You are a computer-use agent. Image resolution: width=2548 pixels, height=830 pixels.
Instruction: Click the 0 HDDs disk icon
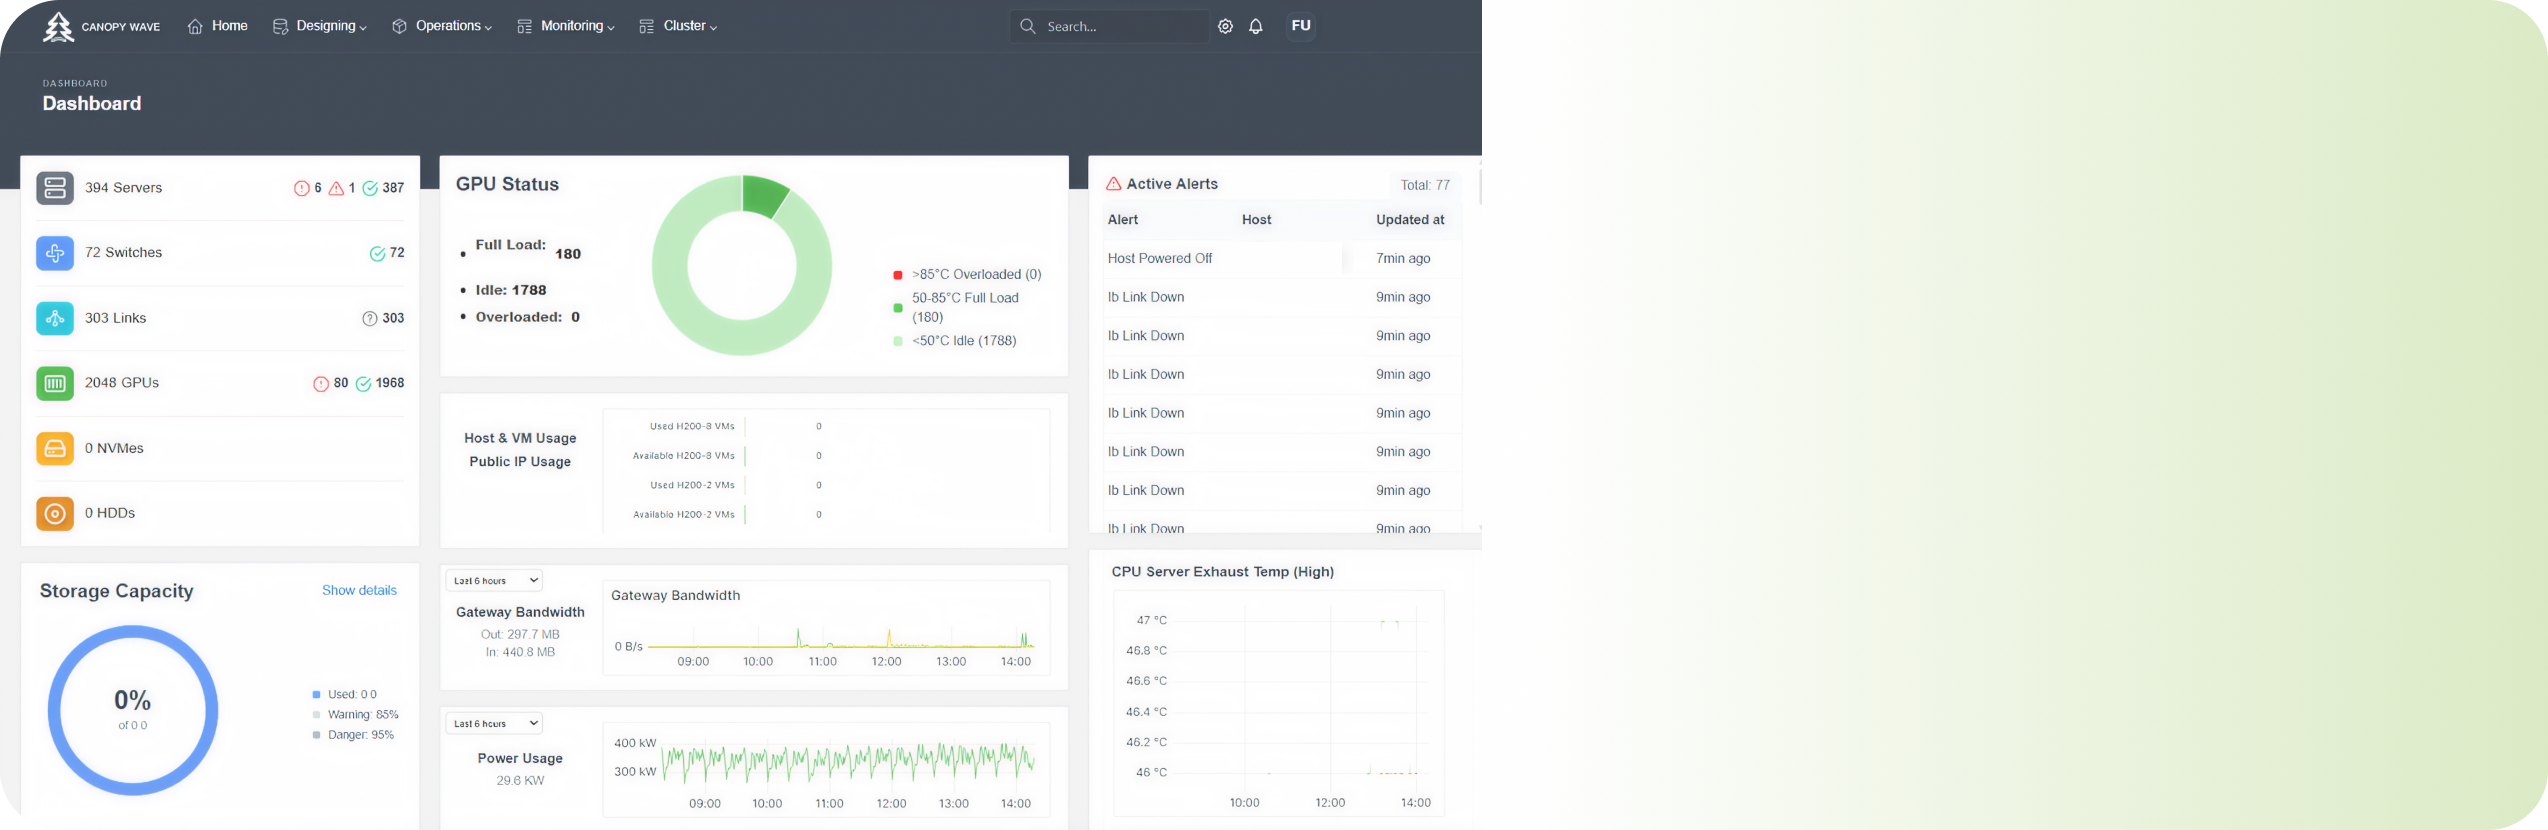(55, 513)
